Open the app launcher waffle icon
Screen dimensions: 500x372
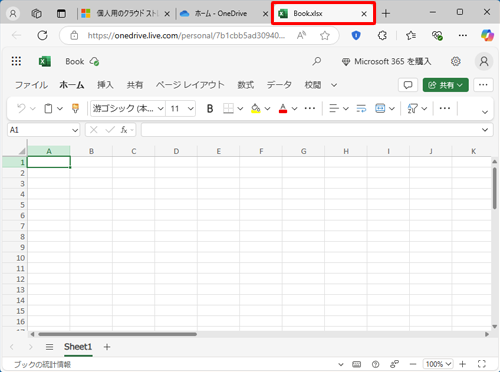[x=16, y=61]
